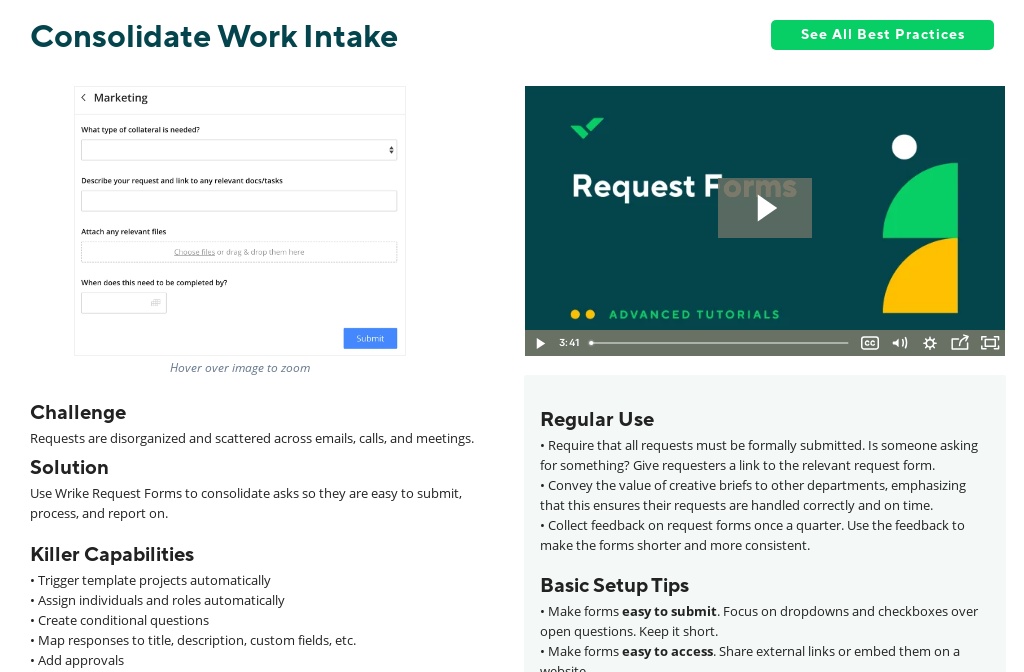Image resolution: width=1024 pixels, height=672 pixels.
Task: Click See All Best Practices
Action: click(883, 35)
